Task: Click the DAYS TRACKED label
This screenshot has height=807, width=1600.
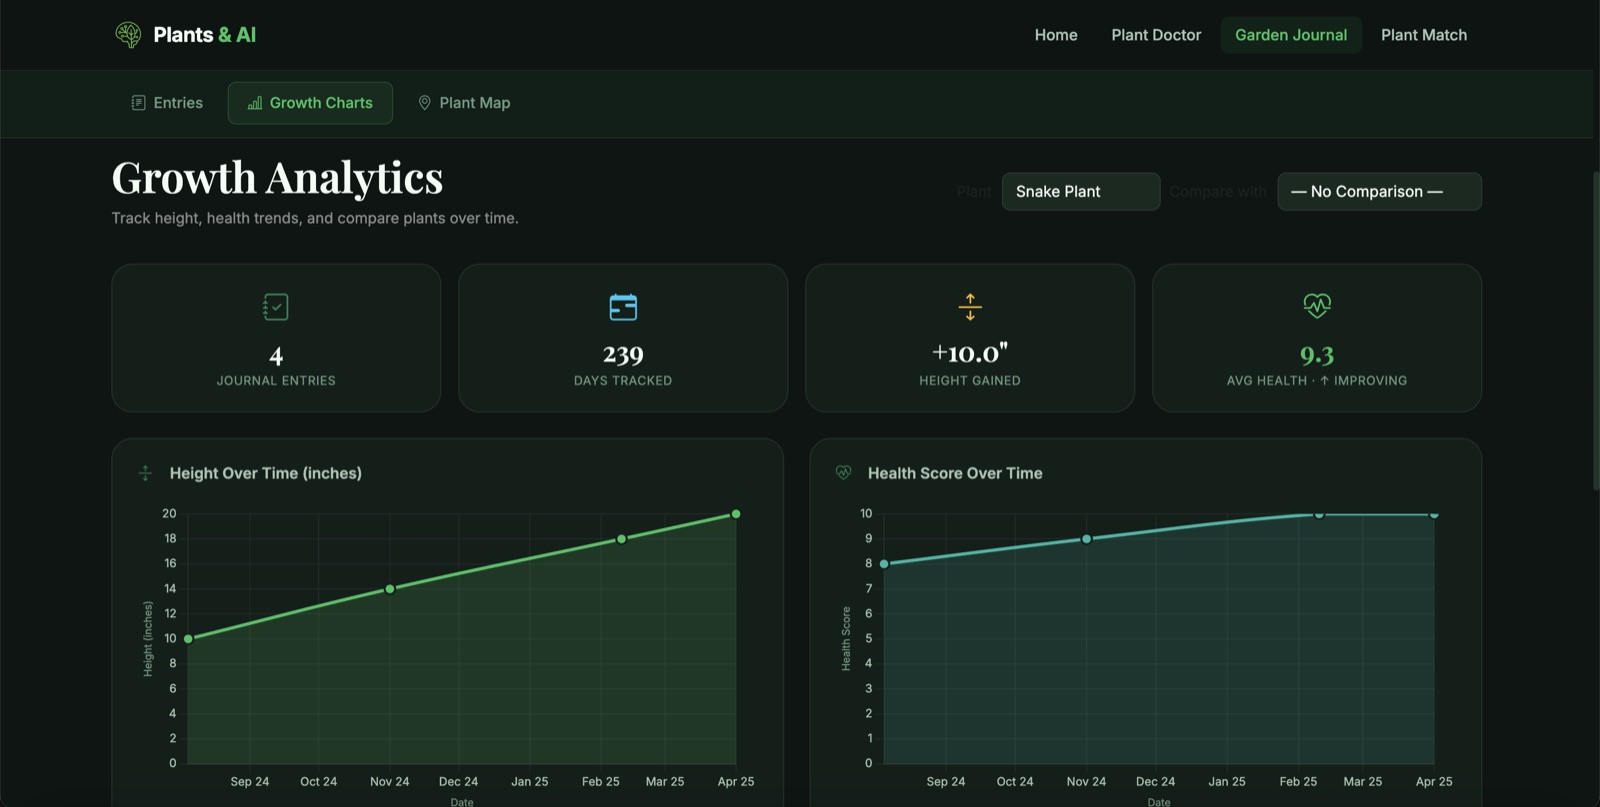Action: [623, 381]
